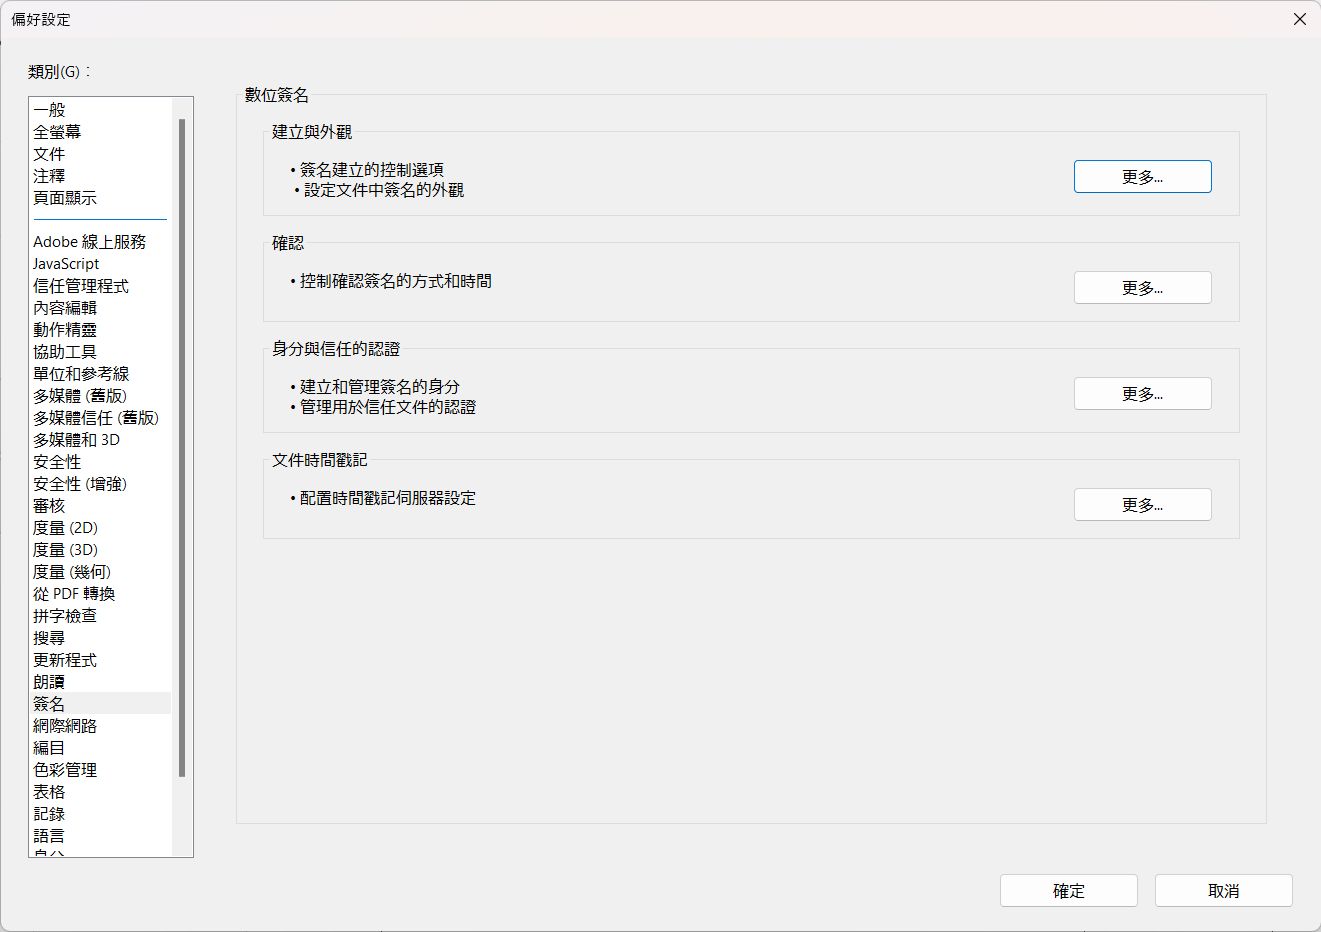Select the 全螢幕 category

[56, 131]
